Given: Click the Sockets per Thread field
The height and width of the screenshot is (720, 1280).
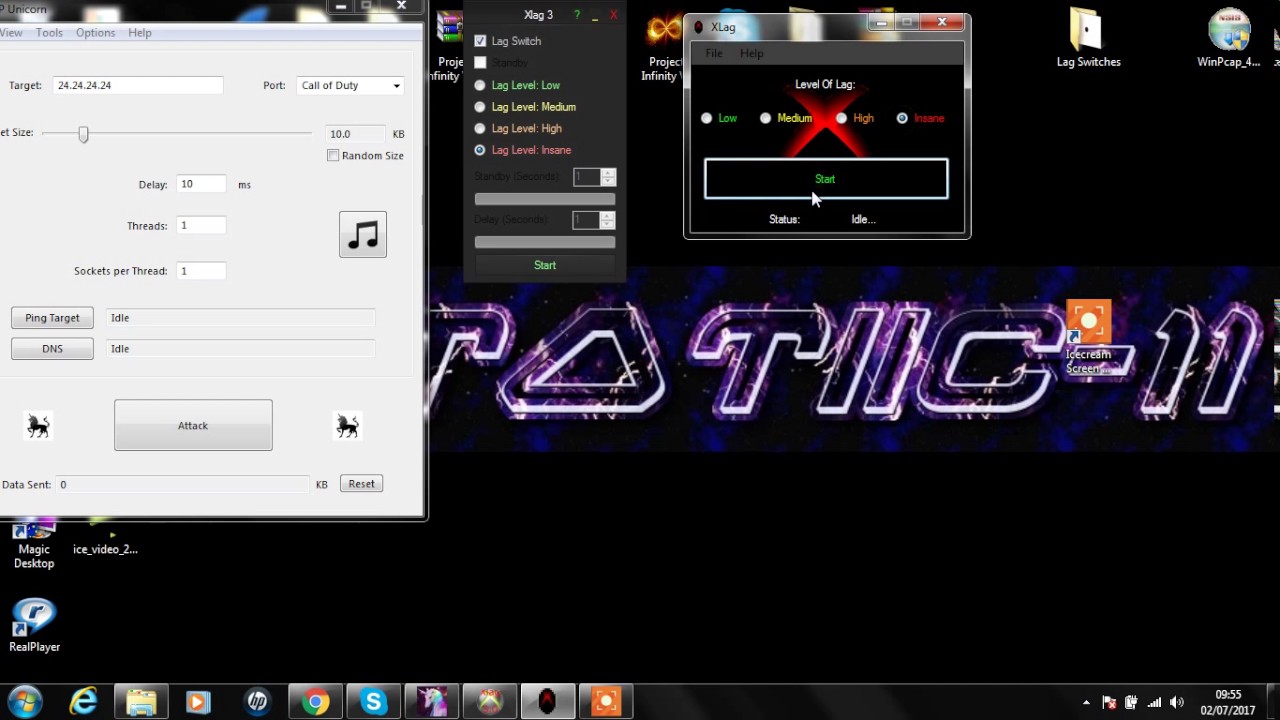Looking at the screenshot, I should point(201,271).
